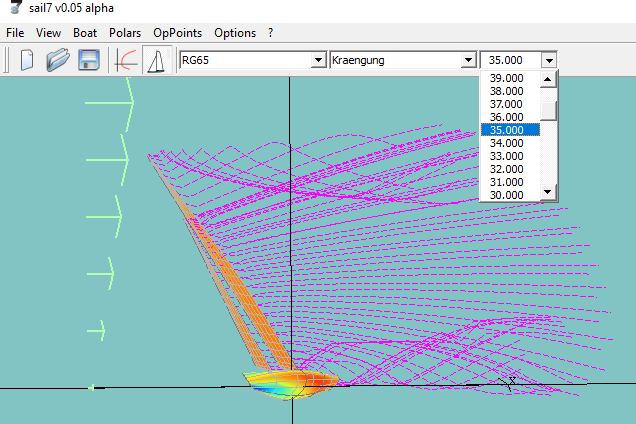The height and width of the screenshot is (424, 636).
Task: Activate the 3D sail view icon
Action: (x=154, y=60)
